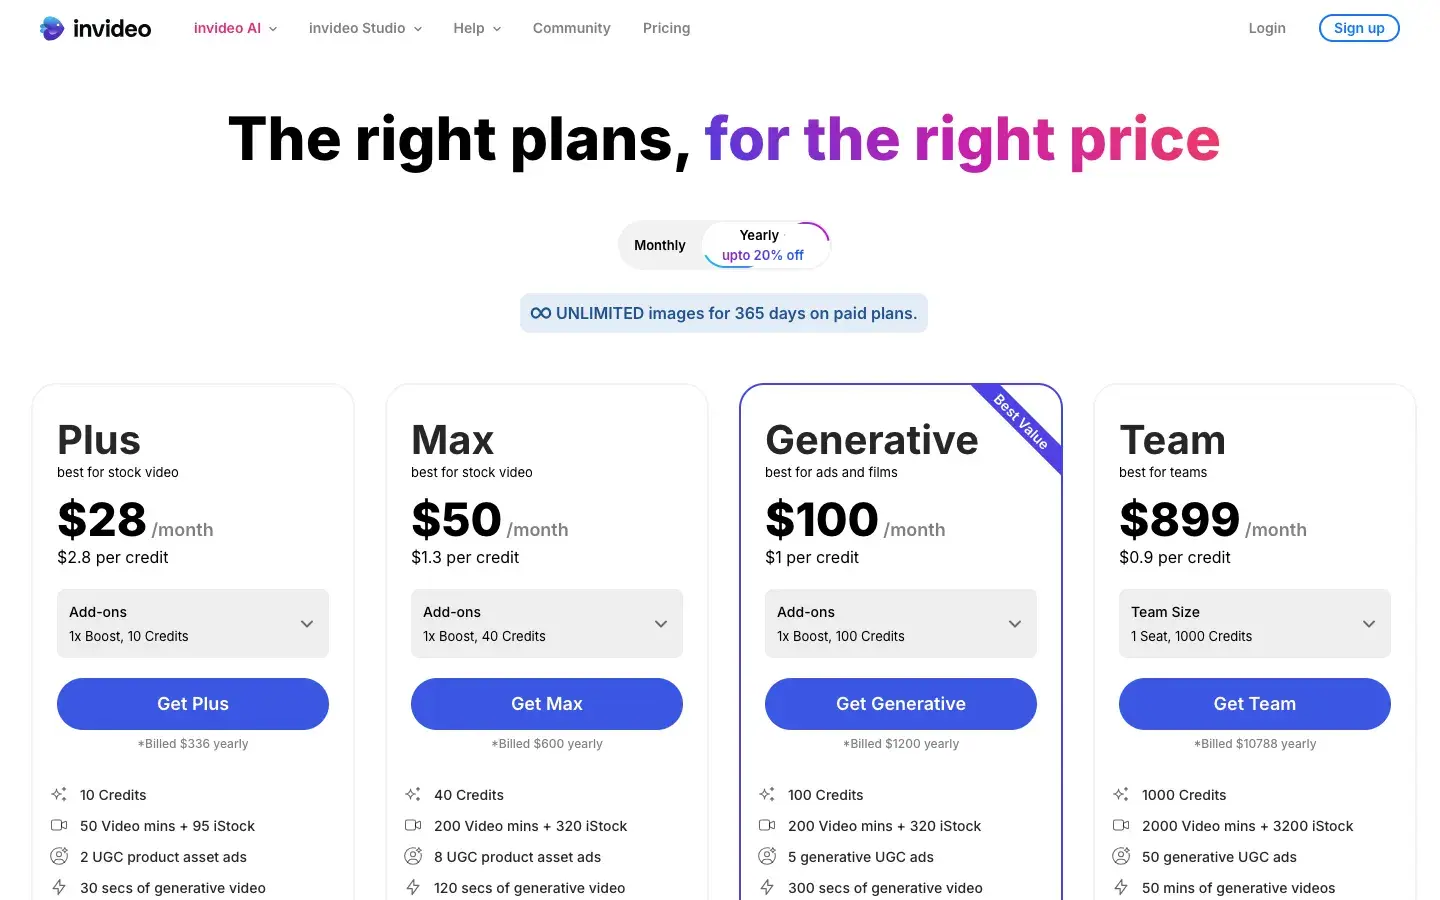The height and width of the screenshot is (900, 1440).
Task: Click the invideo logo icon
Action: click(x=52, y=28)
